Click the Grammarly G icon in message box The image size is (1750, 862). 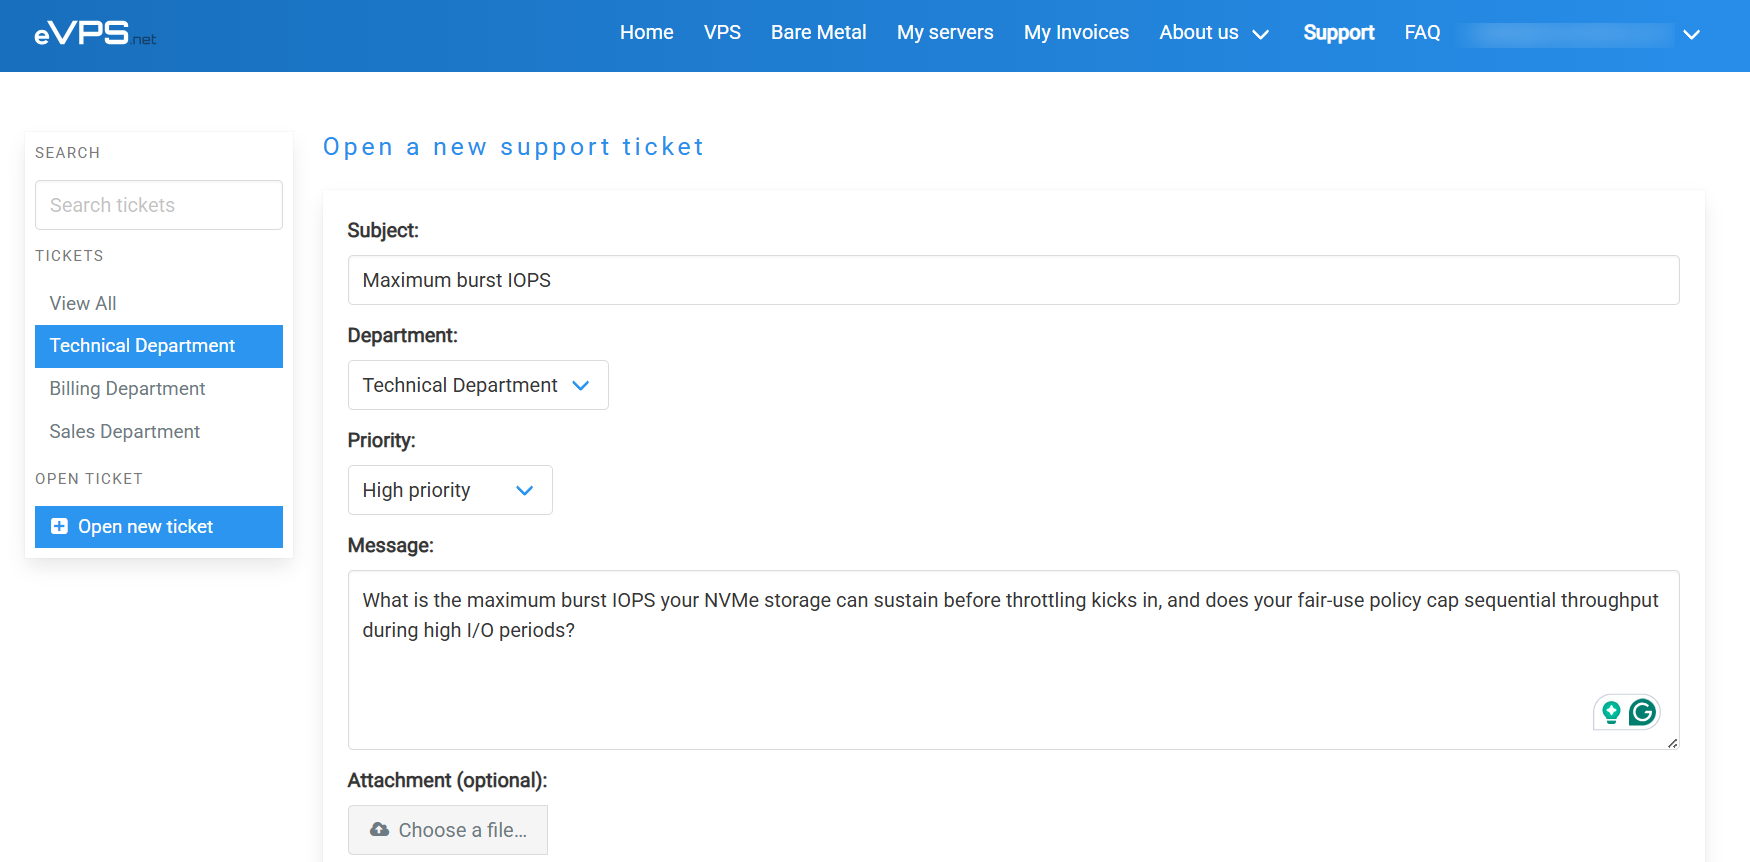pos(1642,712)
